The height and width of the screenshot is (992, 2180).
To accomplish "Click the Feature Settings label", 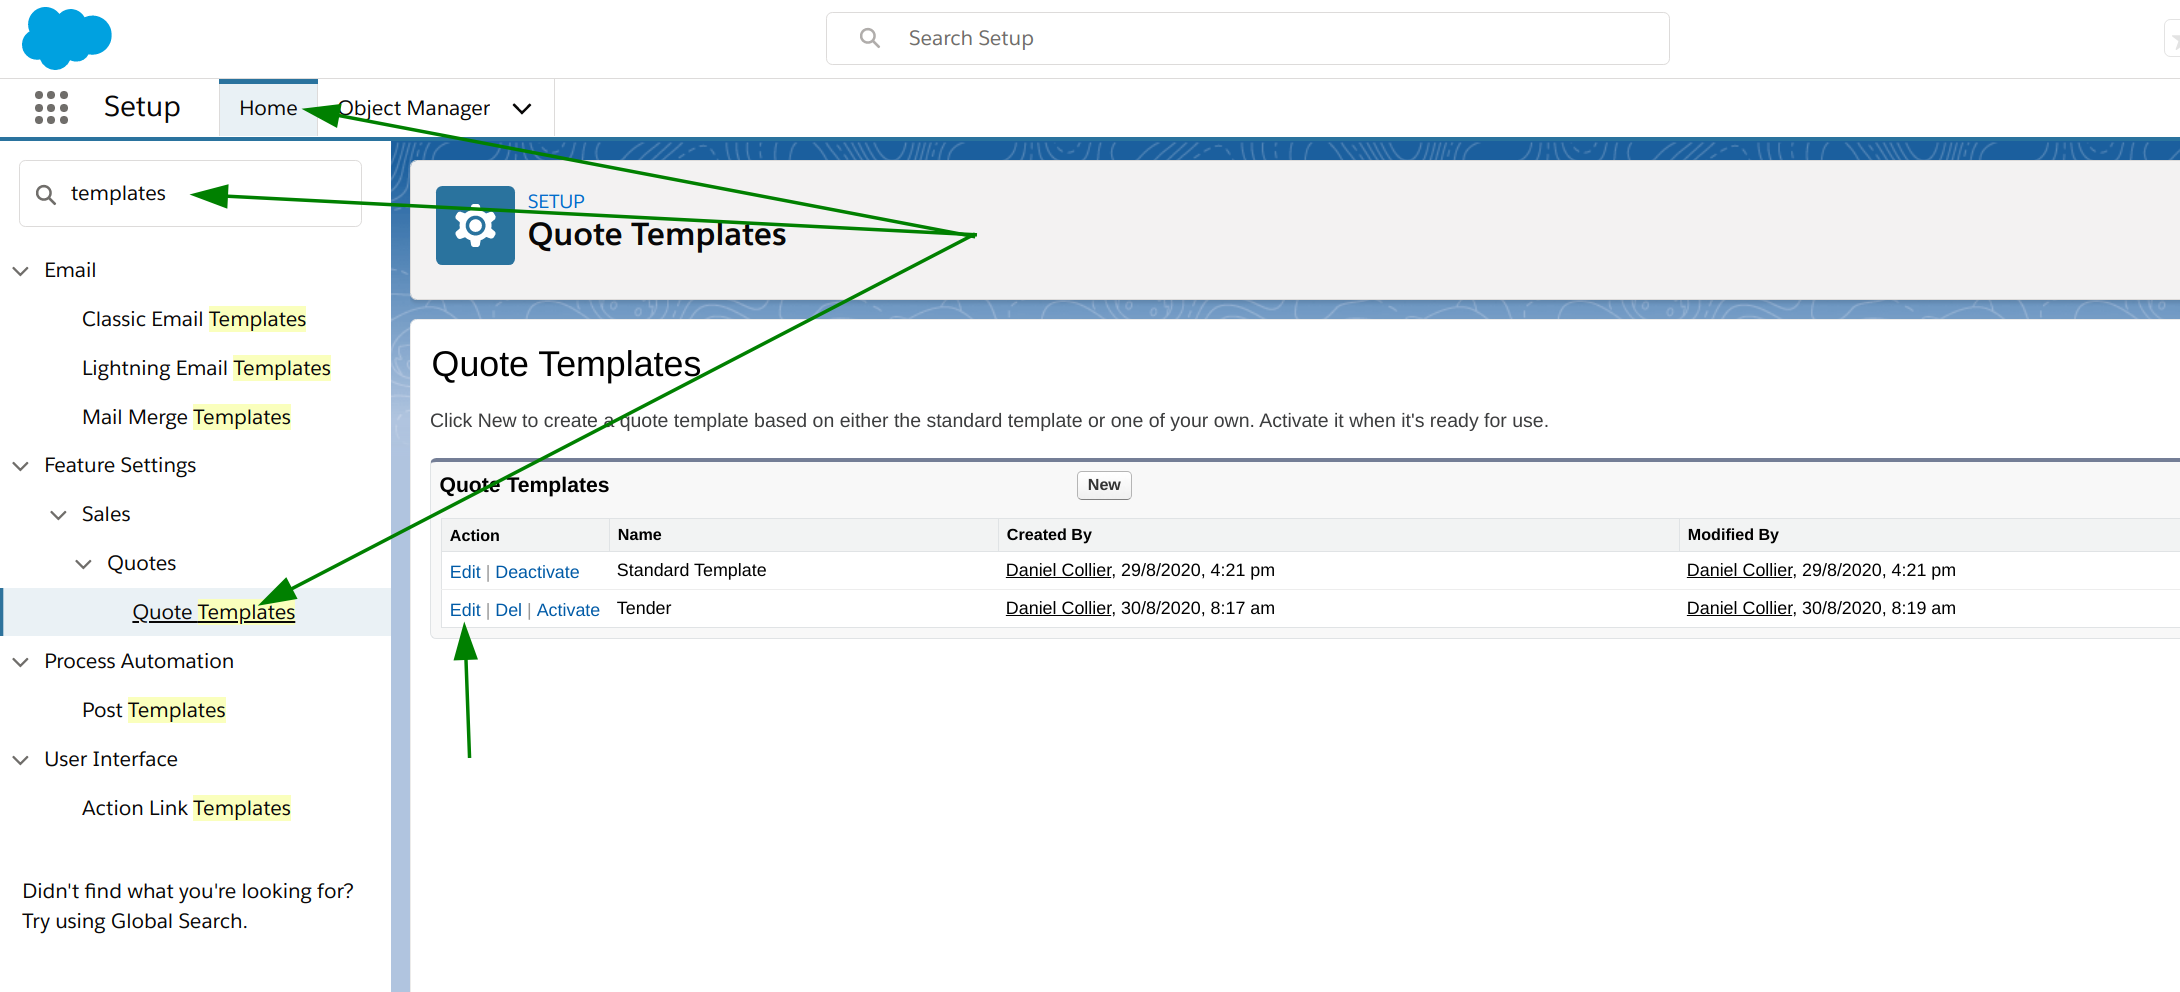I will tap(120, 465).
